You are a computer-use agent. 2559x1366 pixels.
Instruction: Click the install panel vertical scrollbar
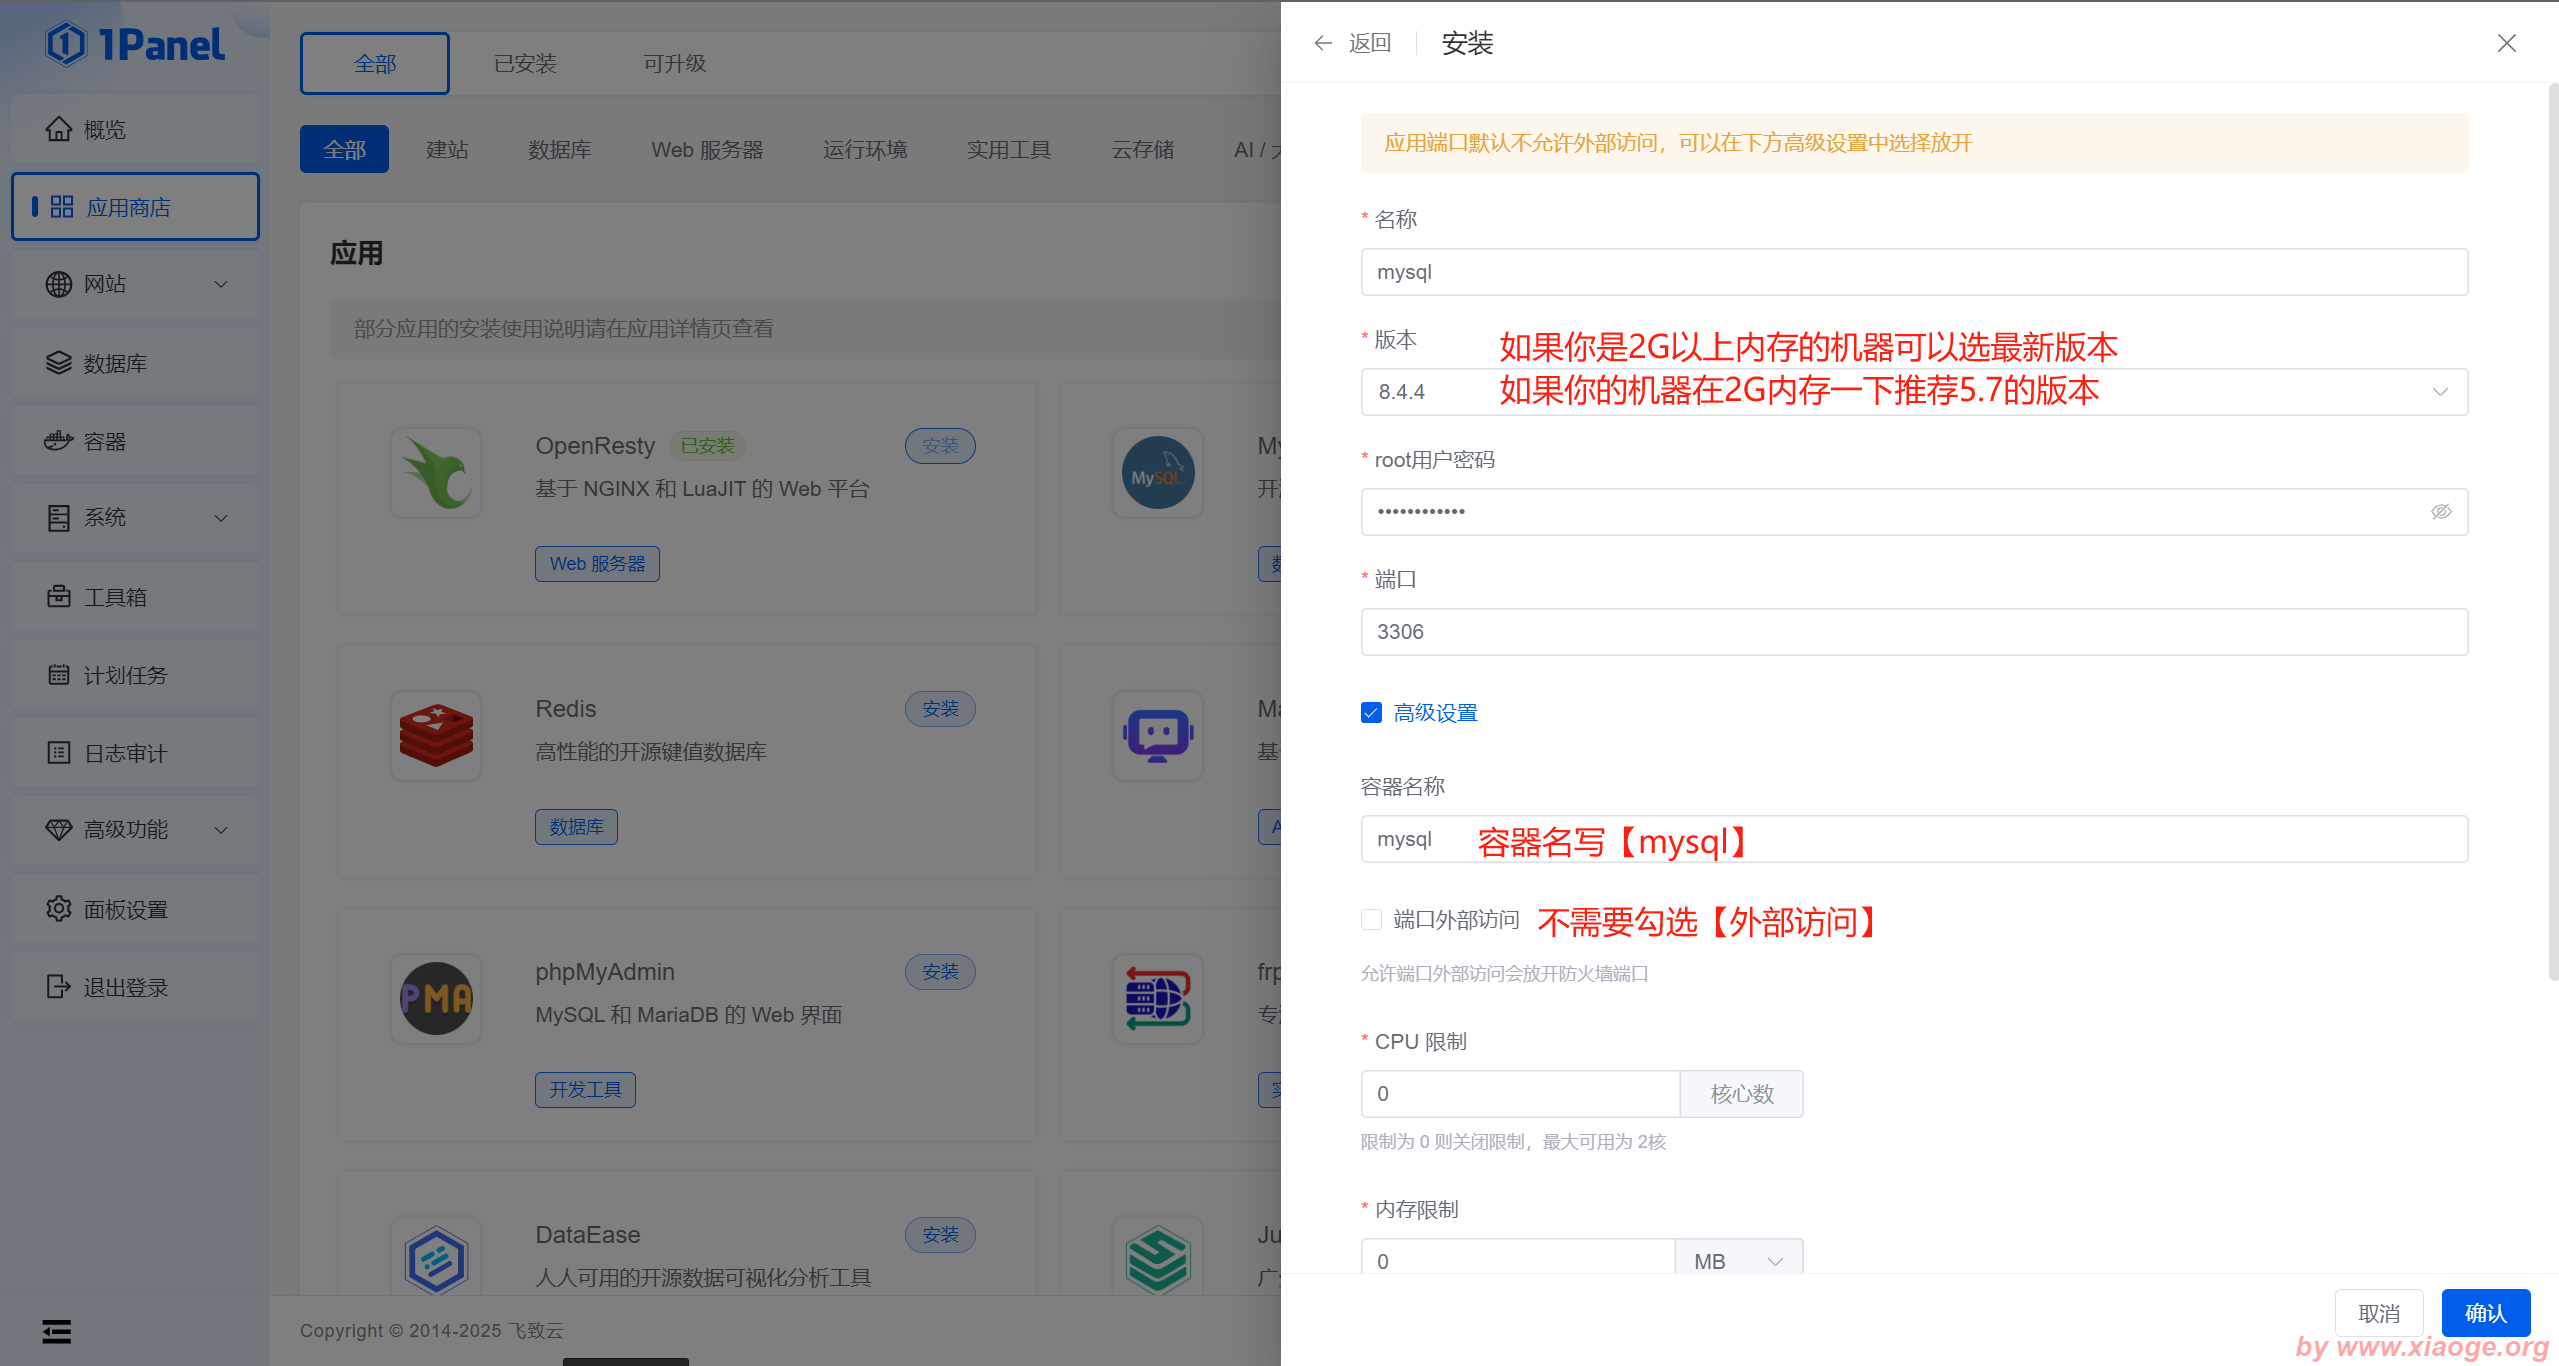(2552, 530)
